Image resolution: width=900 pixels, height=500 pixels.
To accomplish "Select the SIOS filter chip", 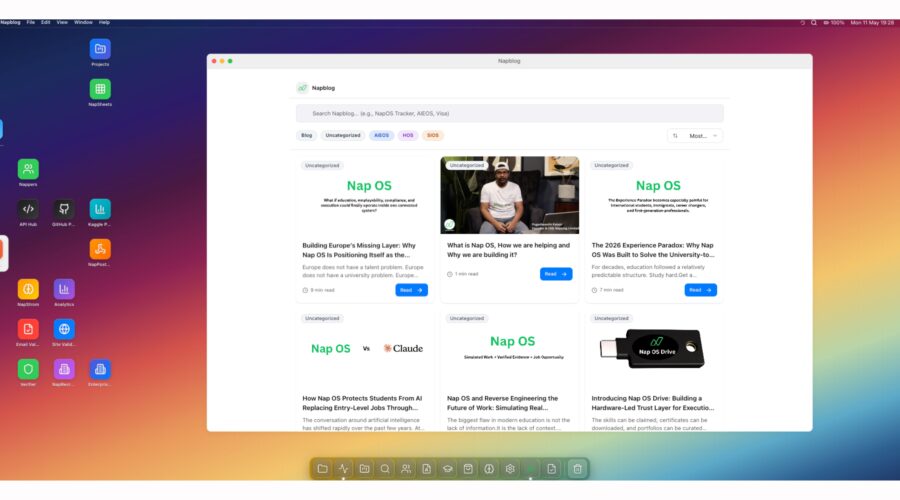I will pyautogui.click(x=433, y=135).
